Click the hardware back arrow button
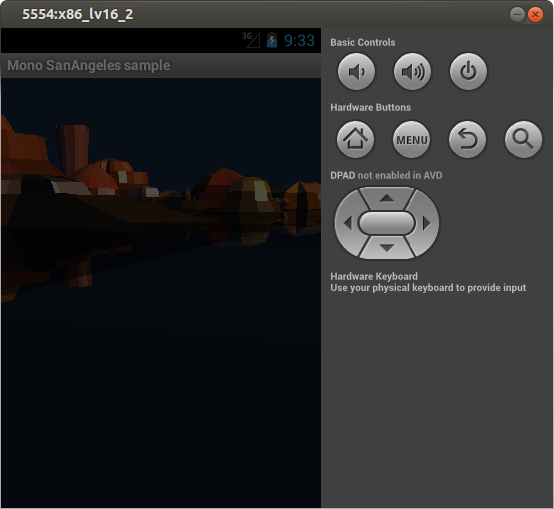554x509 pixels. click(x=467, y=139)
